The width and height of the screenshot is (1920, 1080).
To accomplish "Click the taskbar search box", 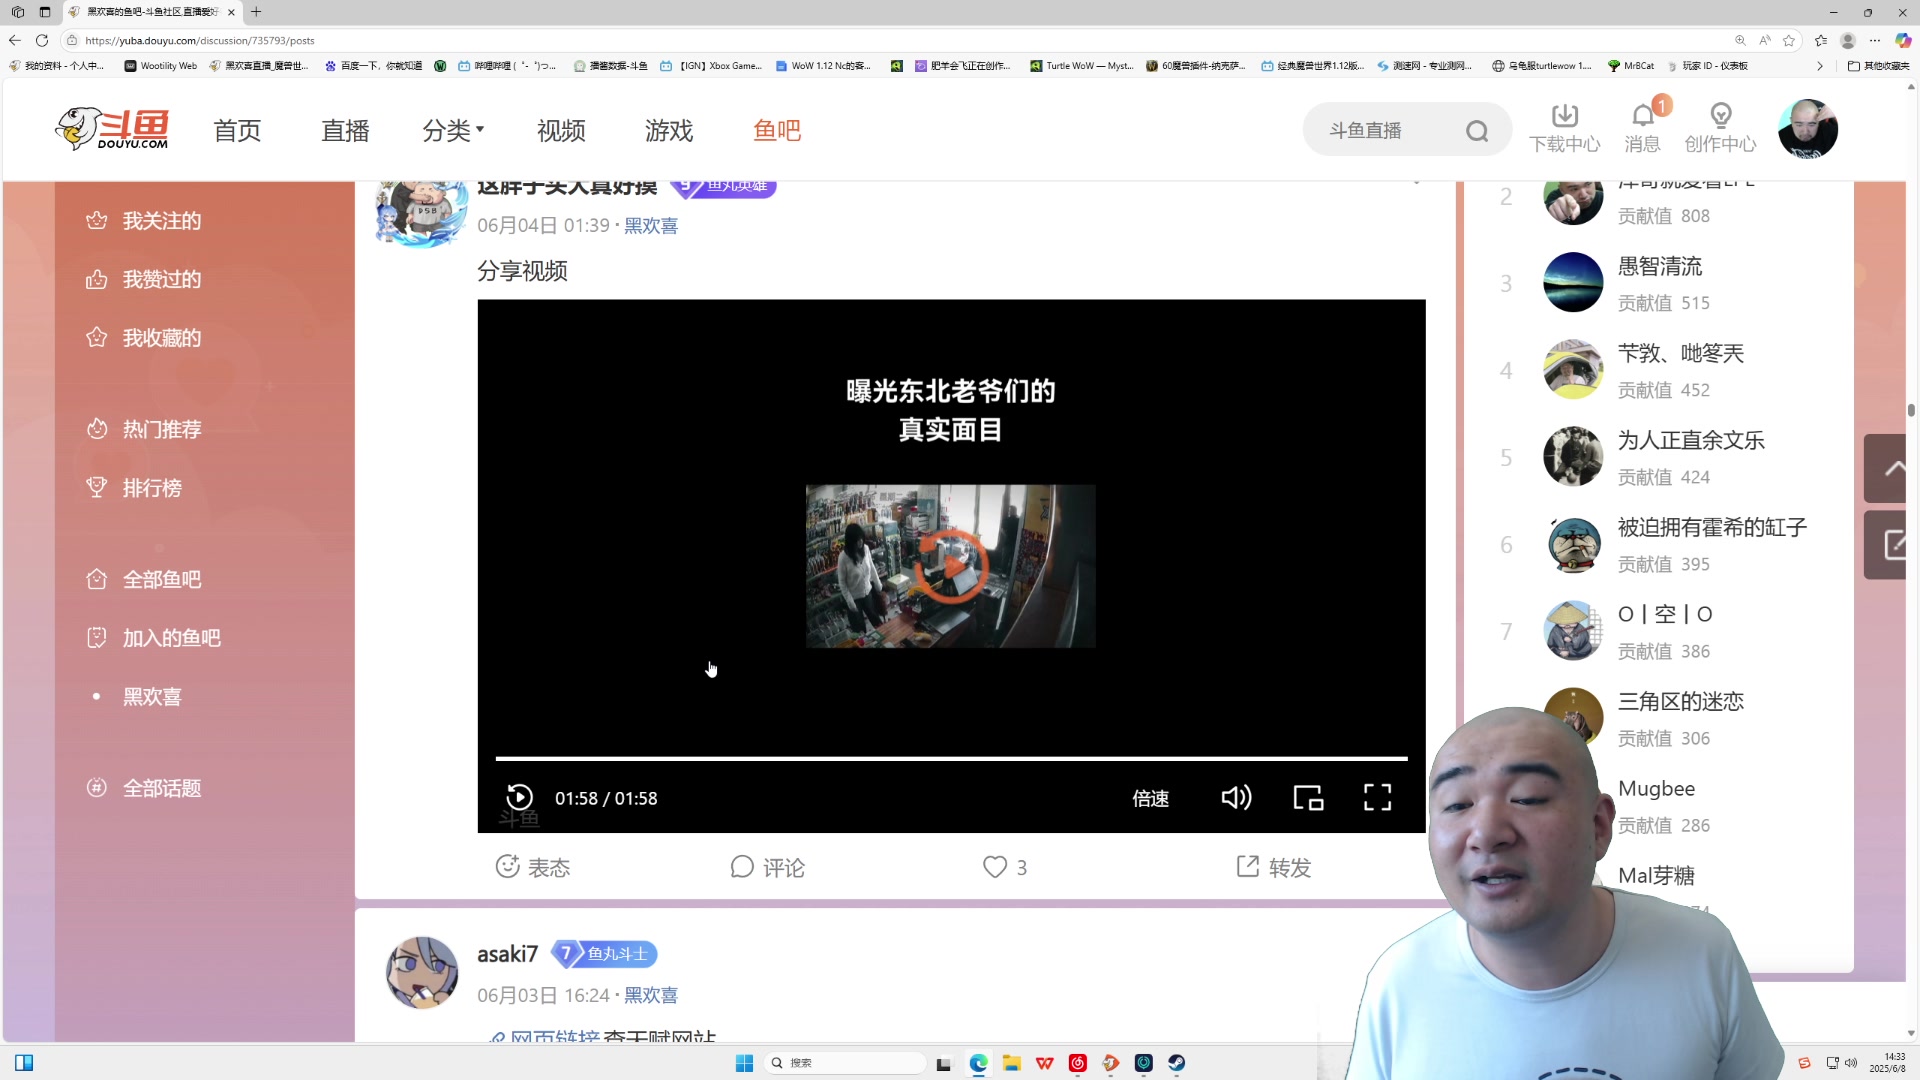I will [845, 1063].
